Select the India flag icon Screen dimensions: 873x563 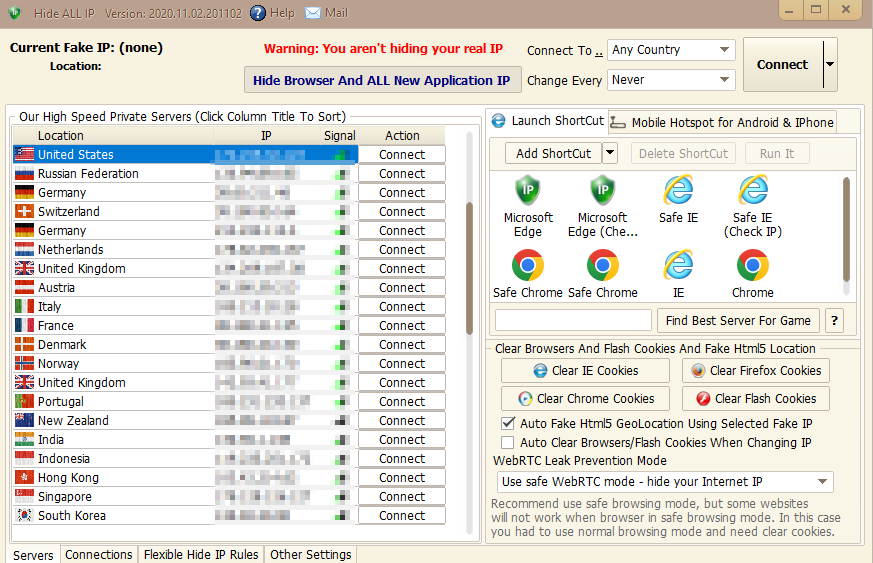coord(24,439)
